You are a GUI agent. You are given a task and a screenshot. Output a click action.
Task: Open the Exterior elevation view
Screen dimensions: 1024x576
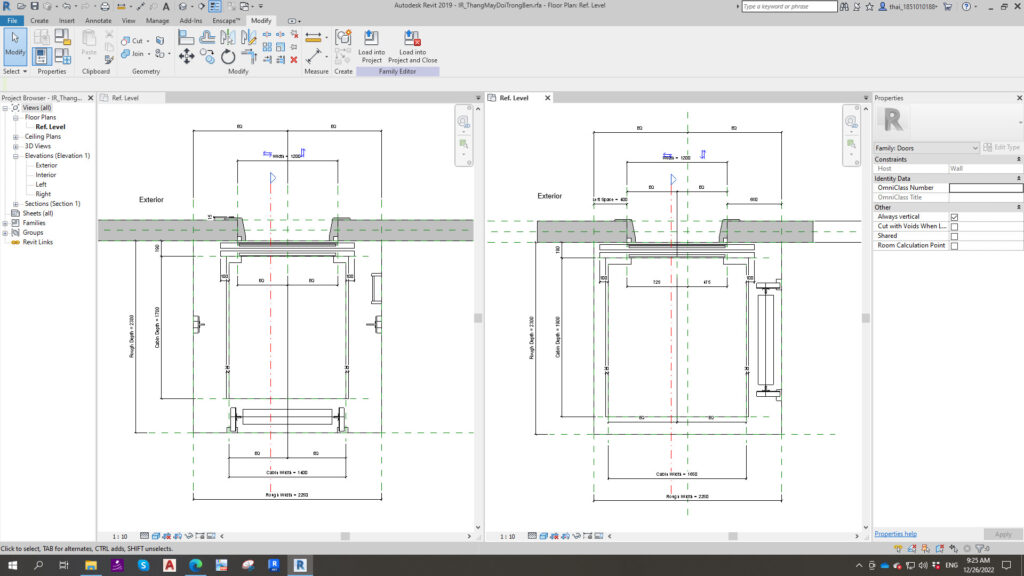coord(46,165)
